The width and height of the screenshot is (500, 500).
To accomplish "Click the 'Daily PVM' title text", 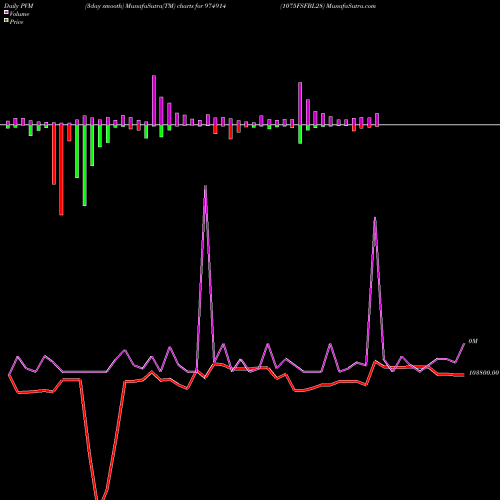I will point(19,6).
